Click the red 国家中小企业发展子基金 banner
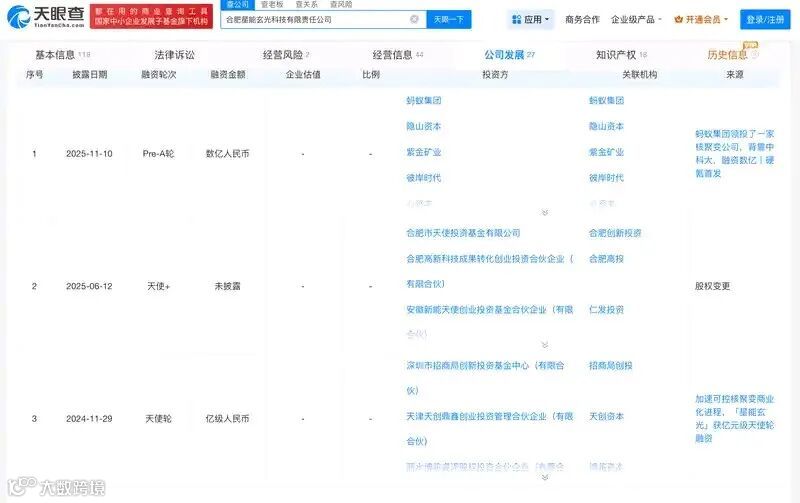The width and height of the screenshot is (800, 503). [x=151, y=16]
